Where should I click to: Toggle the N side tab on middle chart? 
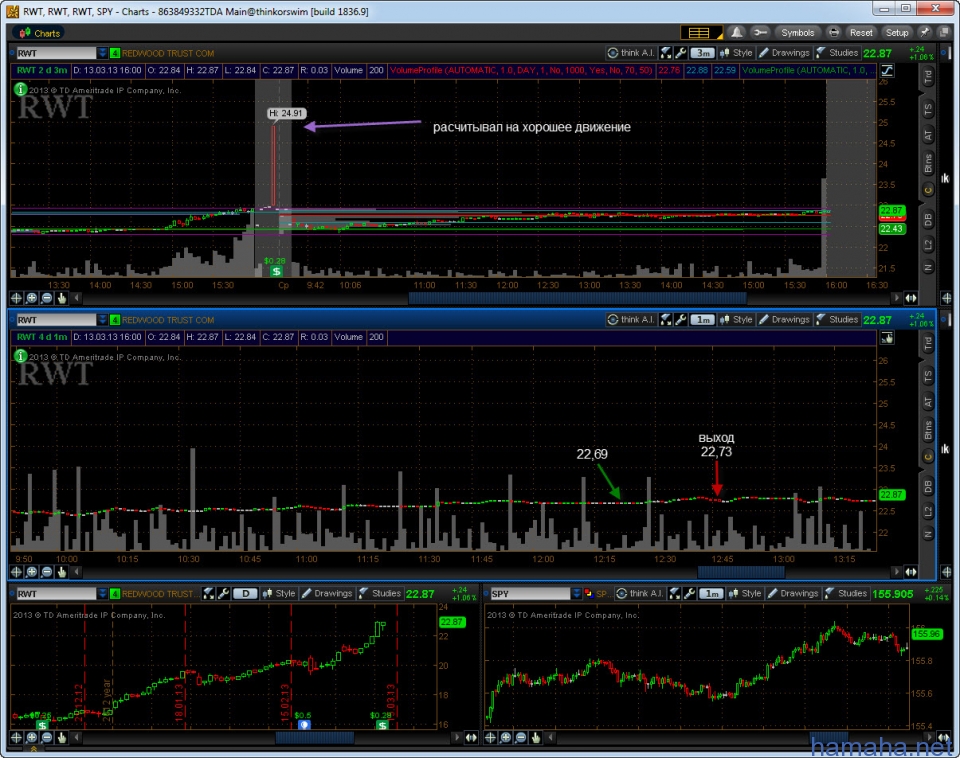click(928, 535)
